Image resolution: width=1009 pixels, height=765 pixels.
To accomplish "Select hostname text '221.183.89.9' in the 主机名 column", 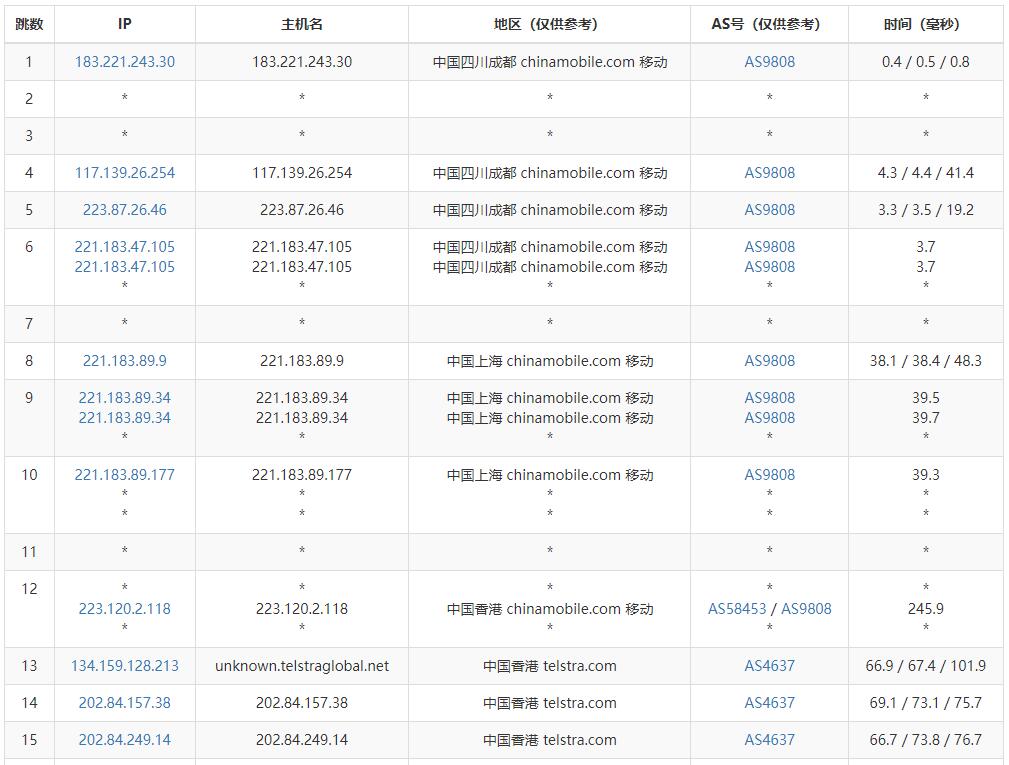I will (x=302, y=361).
